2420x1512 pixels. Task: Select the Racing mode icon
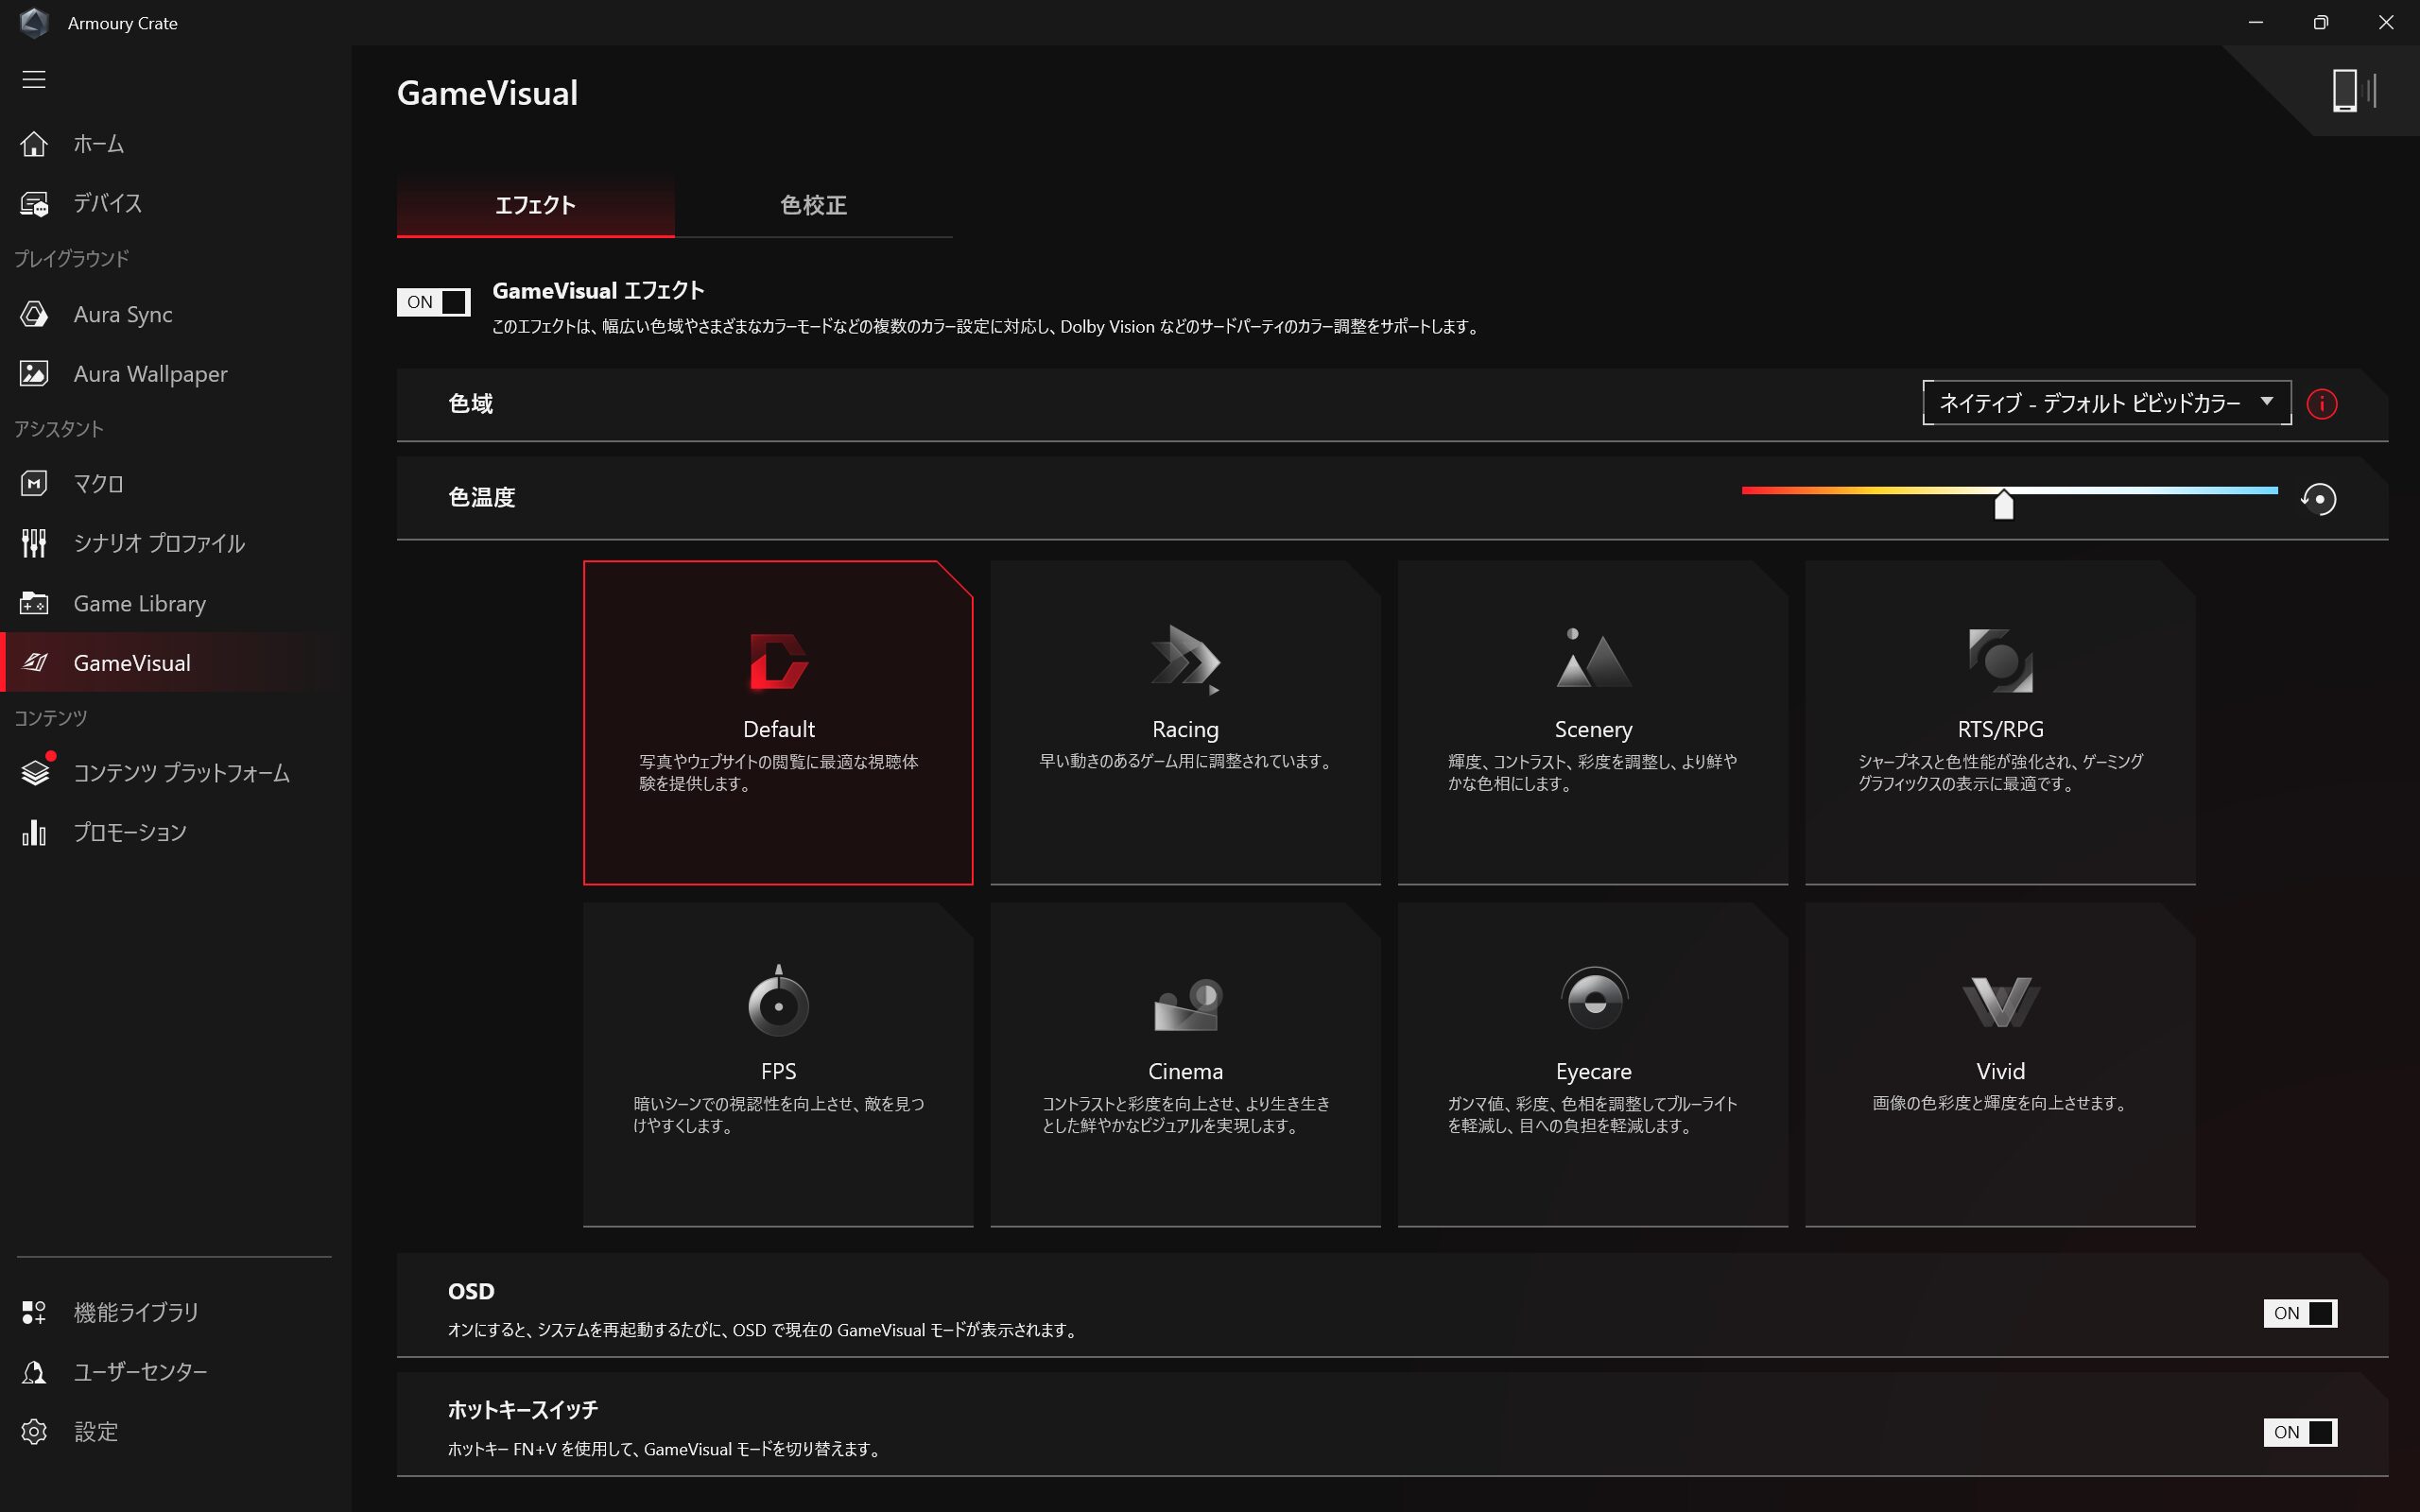pos(1185,660)
